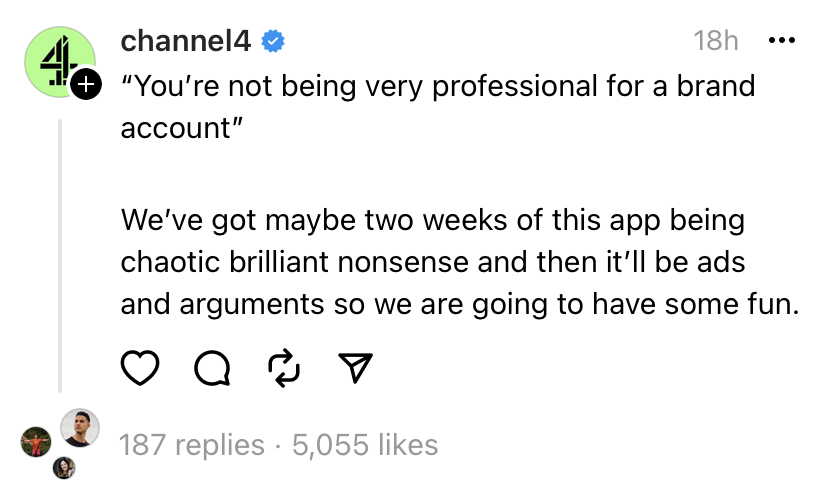Click the replier avatar with the orange shirt
Screen dimensions: 828x499
coord(36,441)
